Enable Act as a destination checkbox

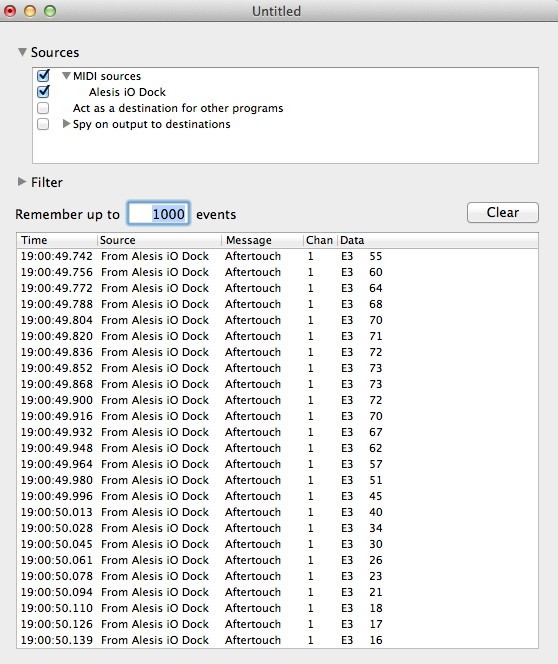tap(43, 108)
